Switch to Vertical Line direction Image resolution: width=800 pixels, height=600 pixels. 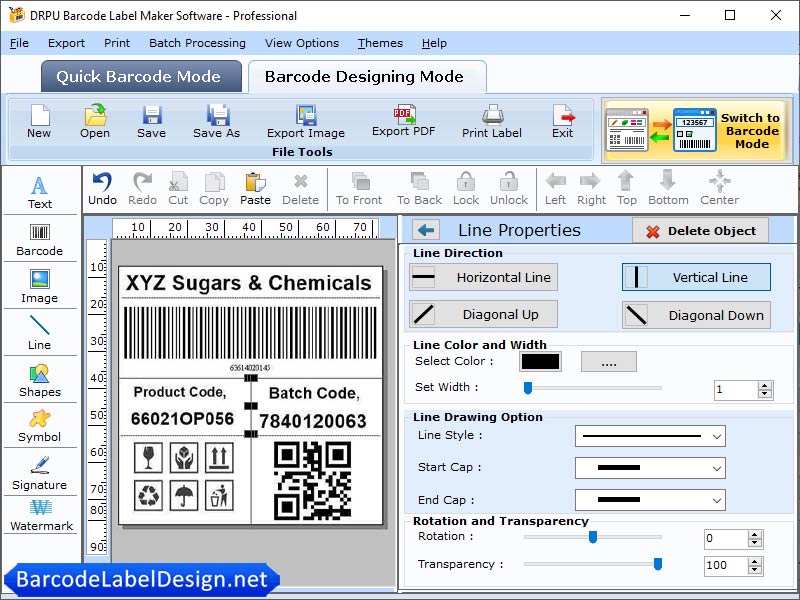[695, 277]
